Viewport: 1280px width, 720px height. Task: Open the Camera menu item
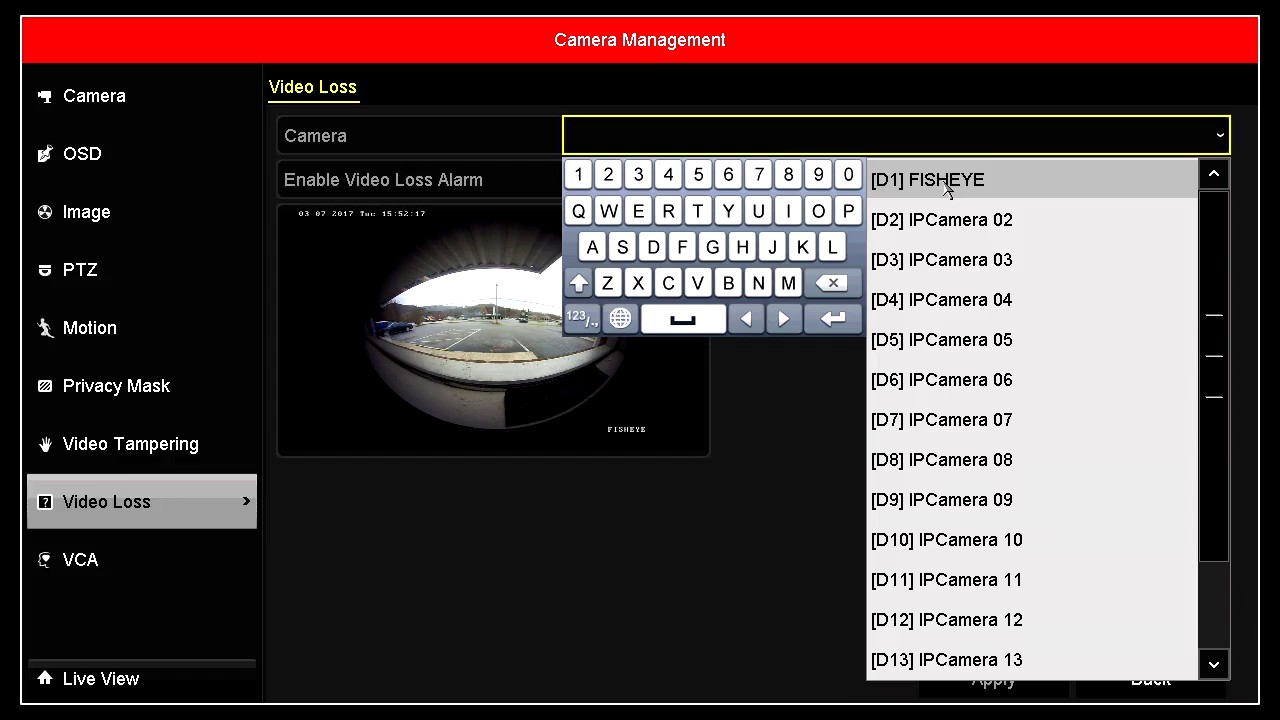[x=94, y=96]
